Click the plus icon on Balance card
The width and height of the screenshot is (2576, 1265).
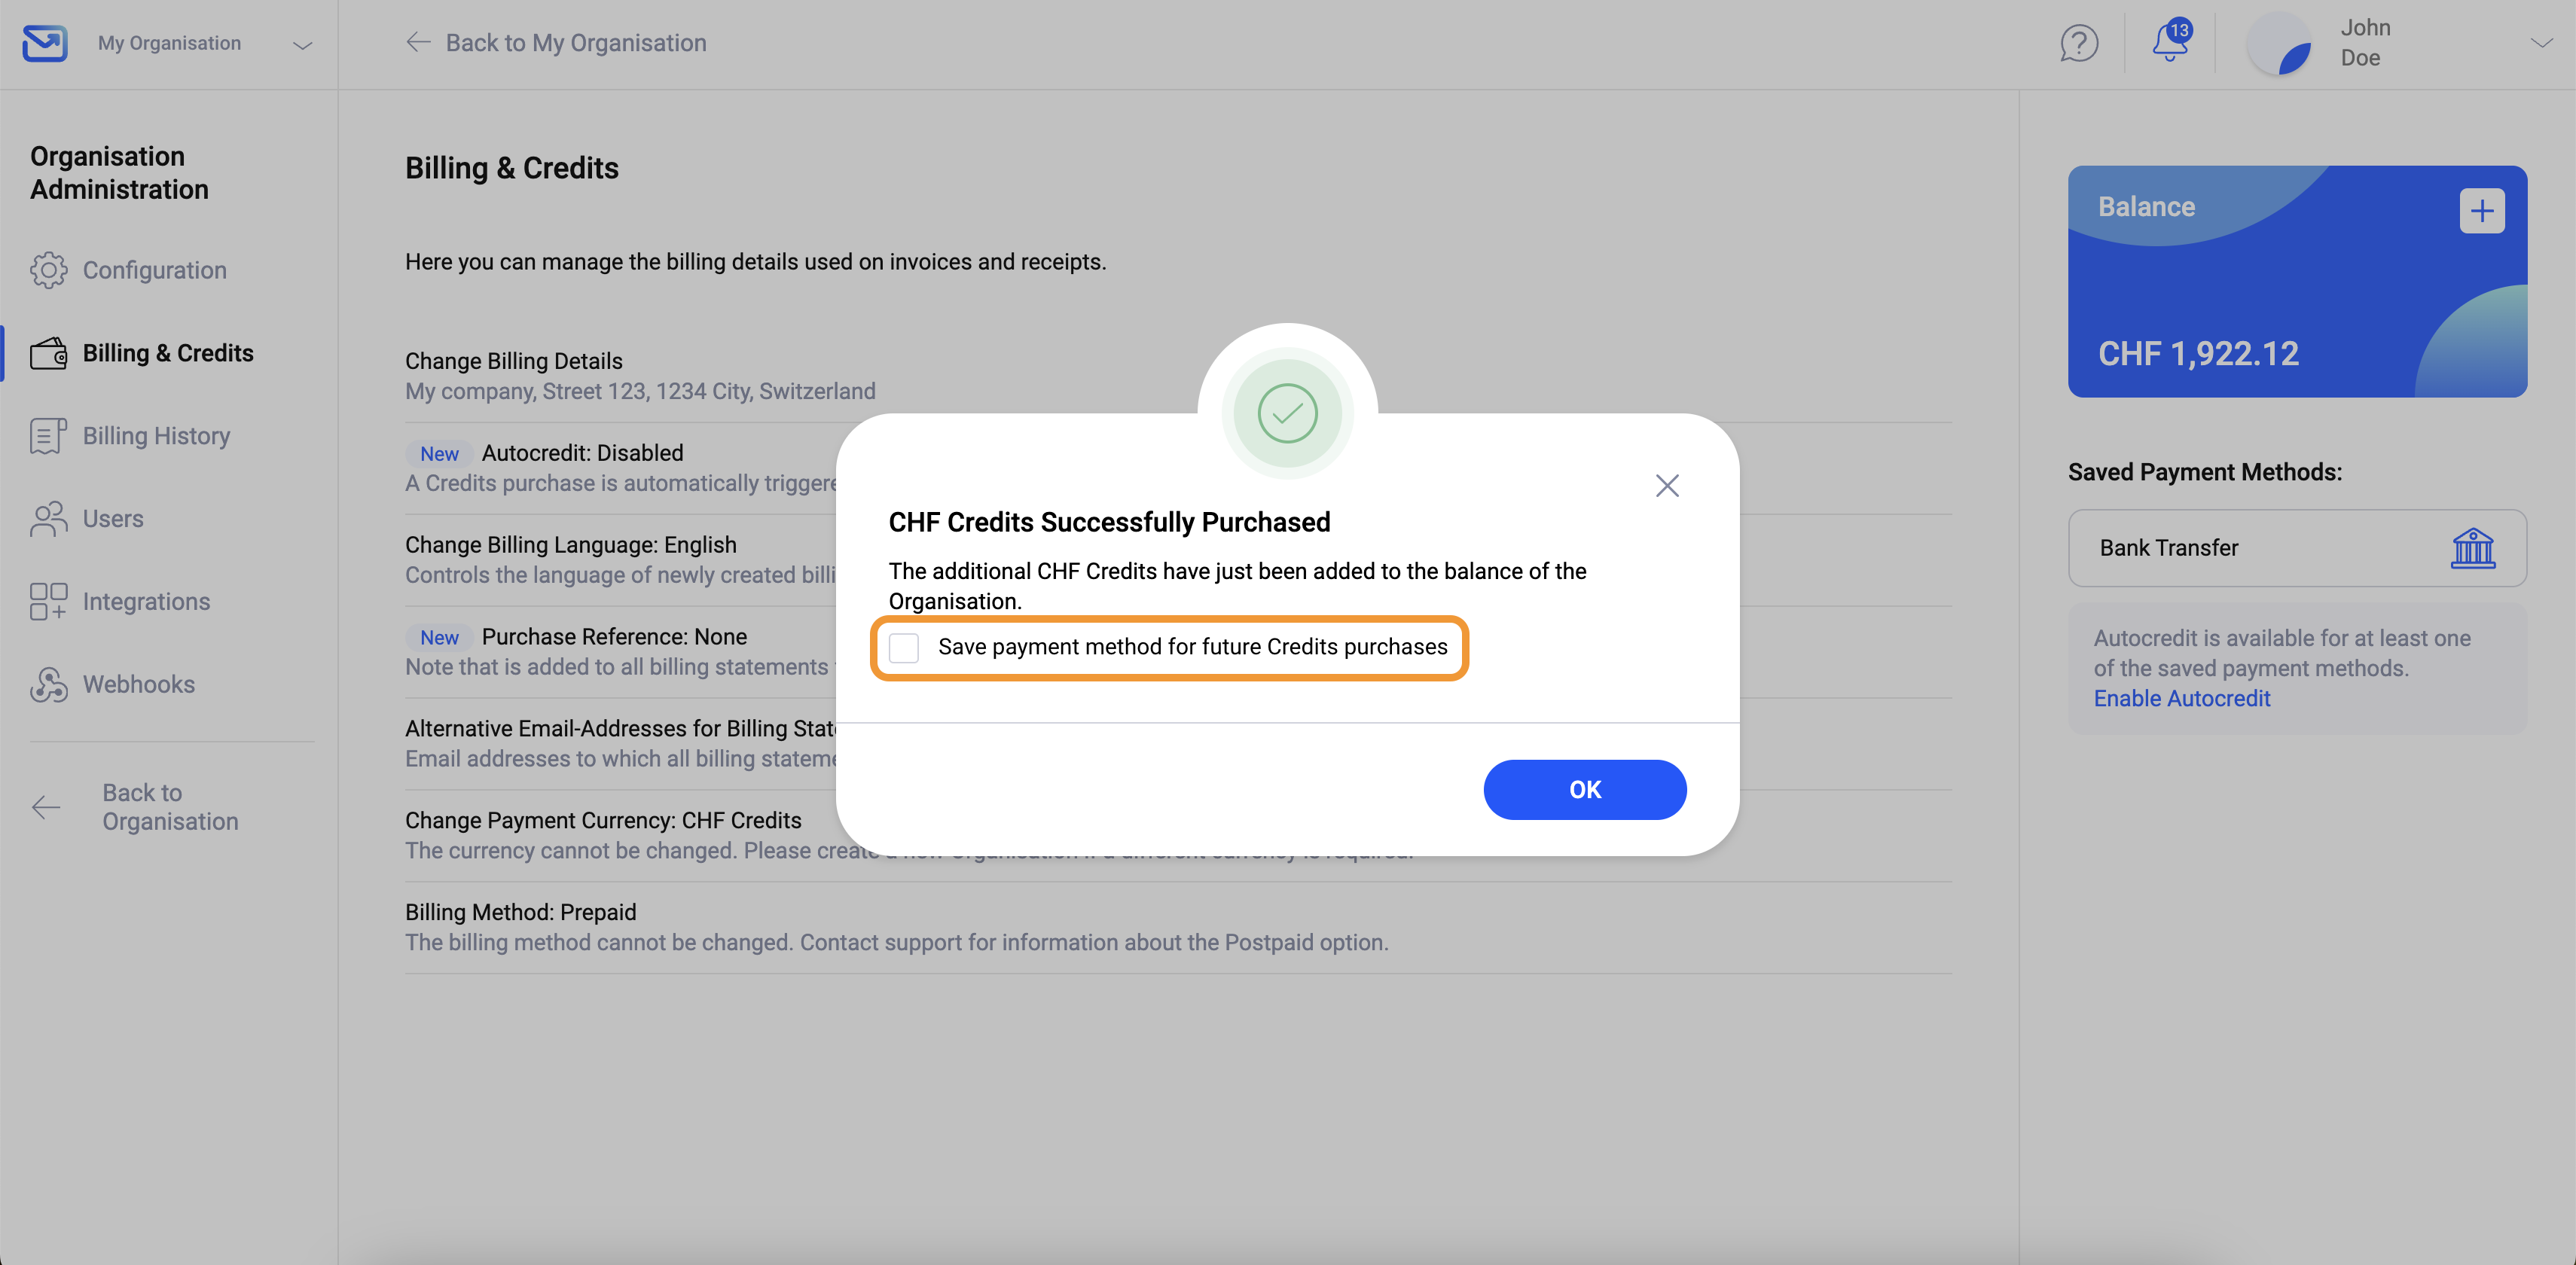point(2481,211)
